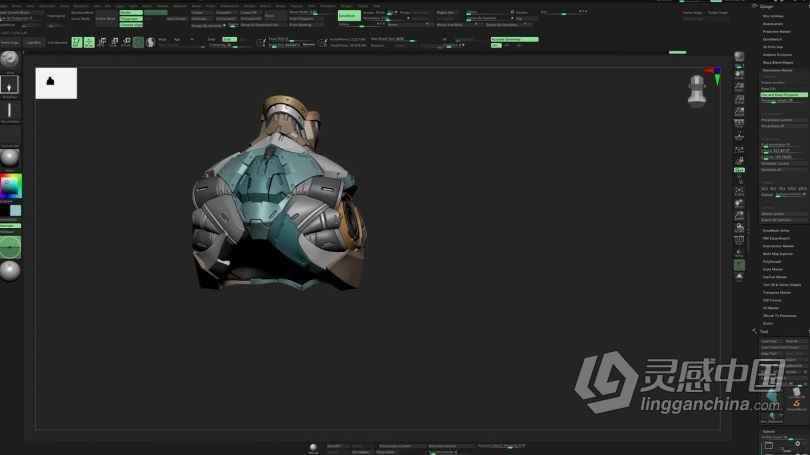Click Decimate Current in Zplugin panel
The image size is (810, 455).
(784, 163)
